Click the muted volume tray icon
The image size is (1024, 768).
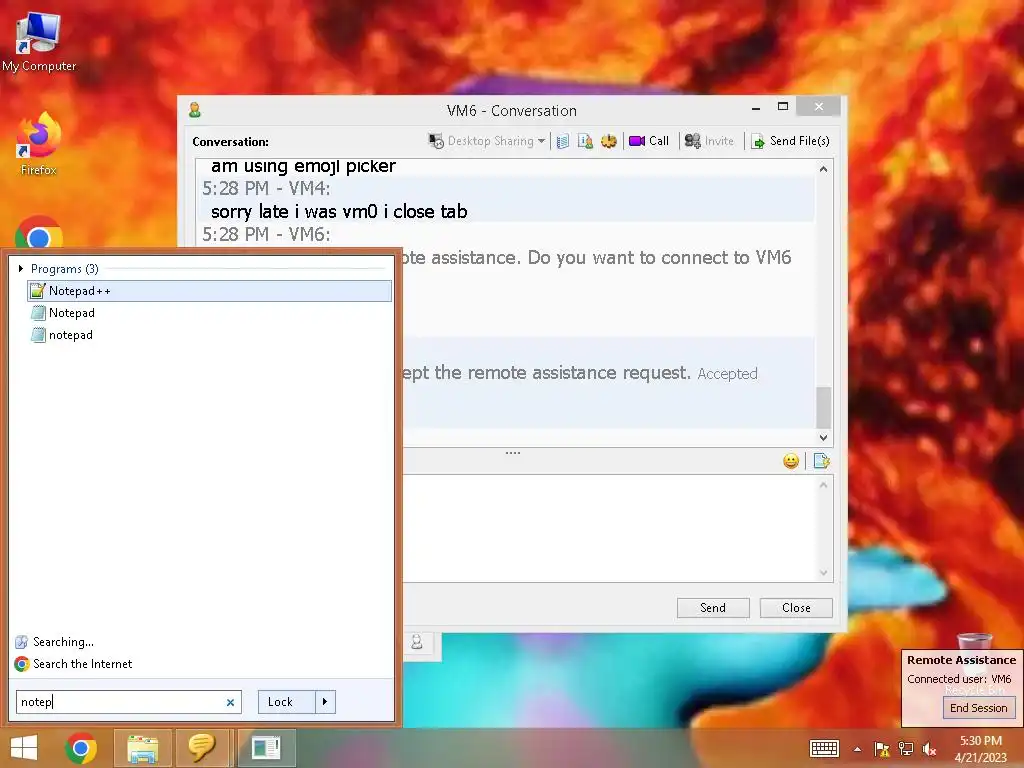929,749
